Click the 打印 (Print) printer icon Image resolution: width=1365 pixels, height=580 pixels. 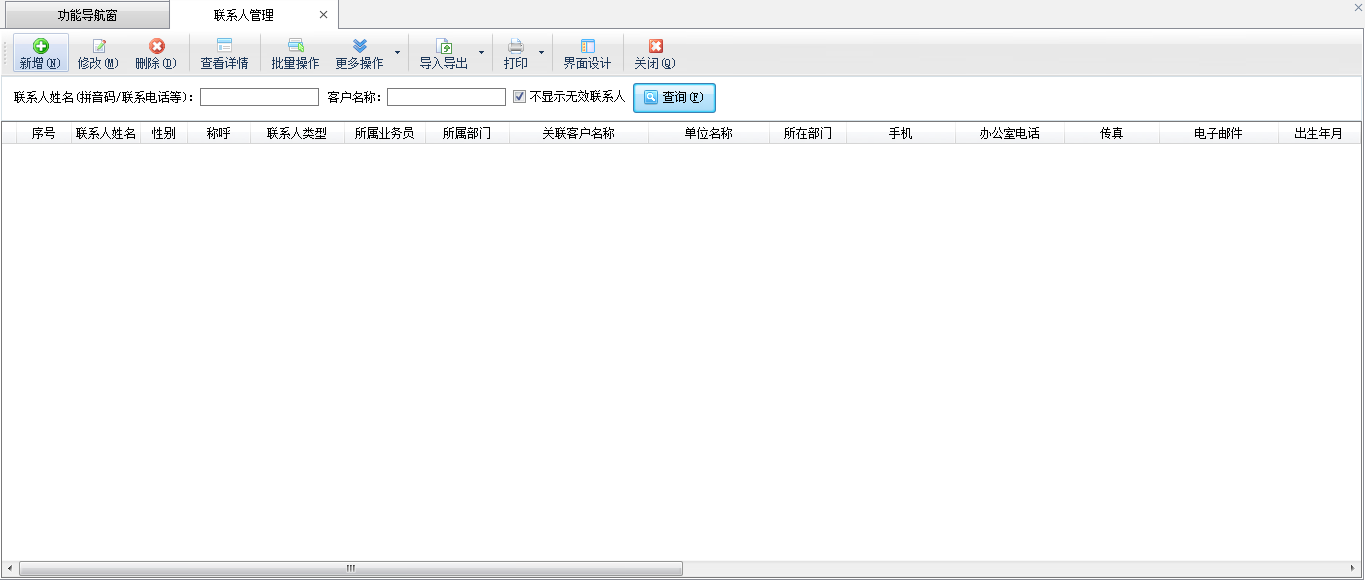(x=516, y=46)
